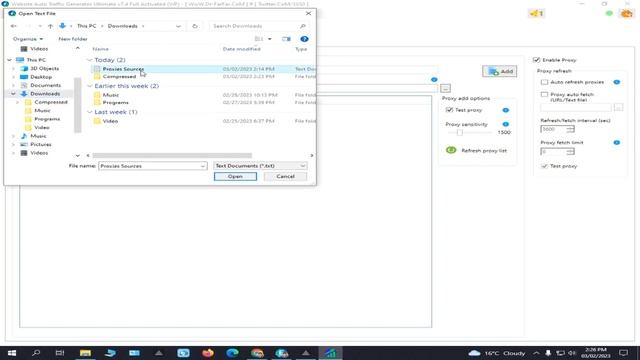Go back in the file dialog
The width and height of the screenshot is (640, 360).
(x=13, y=26)
